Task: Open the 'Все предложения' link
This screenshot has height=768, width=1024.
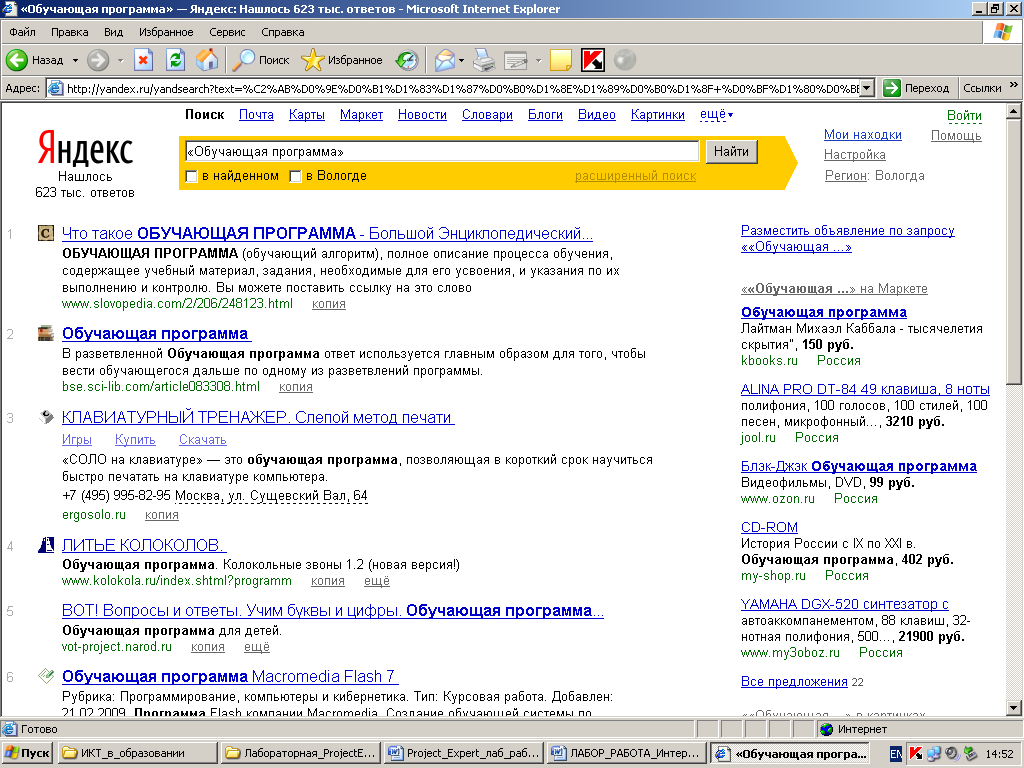Action: (x=794, y=681)
